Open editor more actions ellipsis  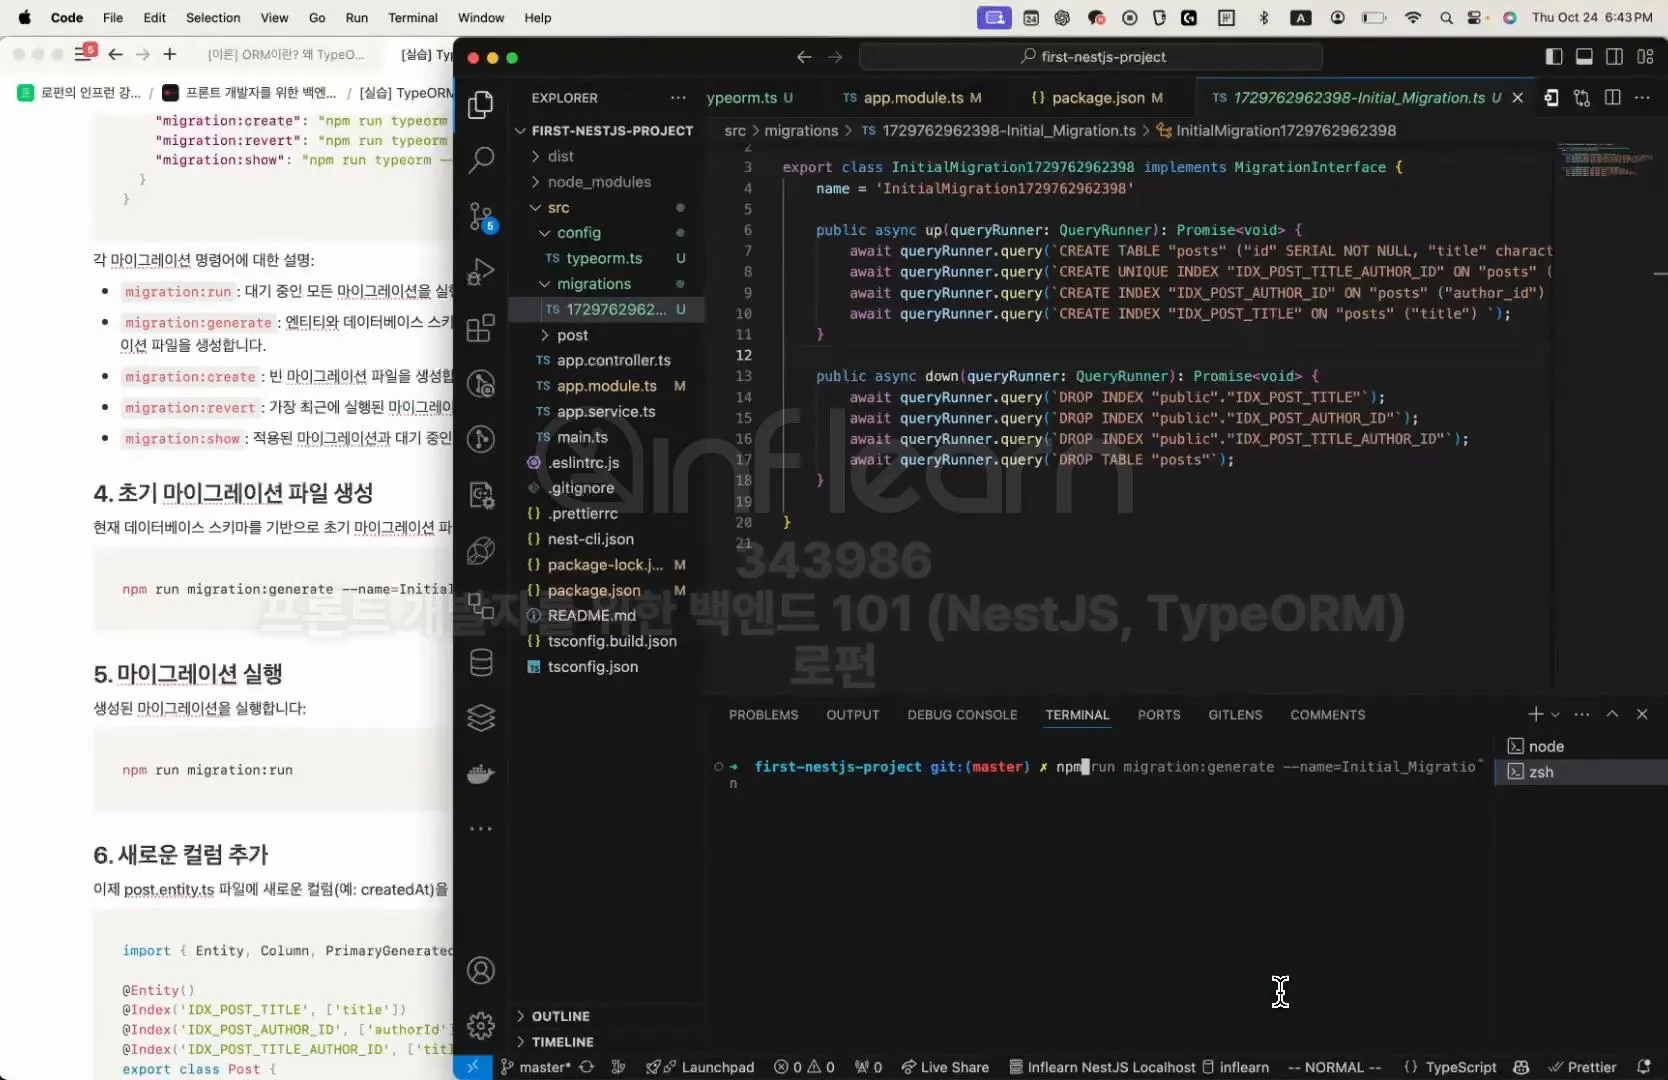click(1642, 98)
